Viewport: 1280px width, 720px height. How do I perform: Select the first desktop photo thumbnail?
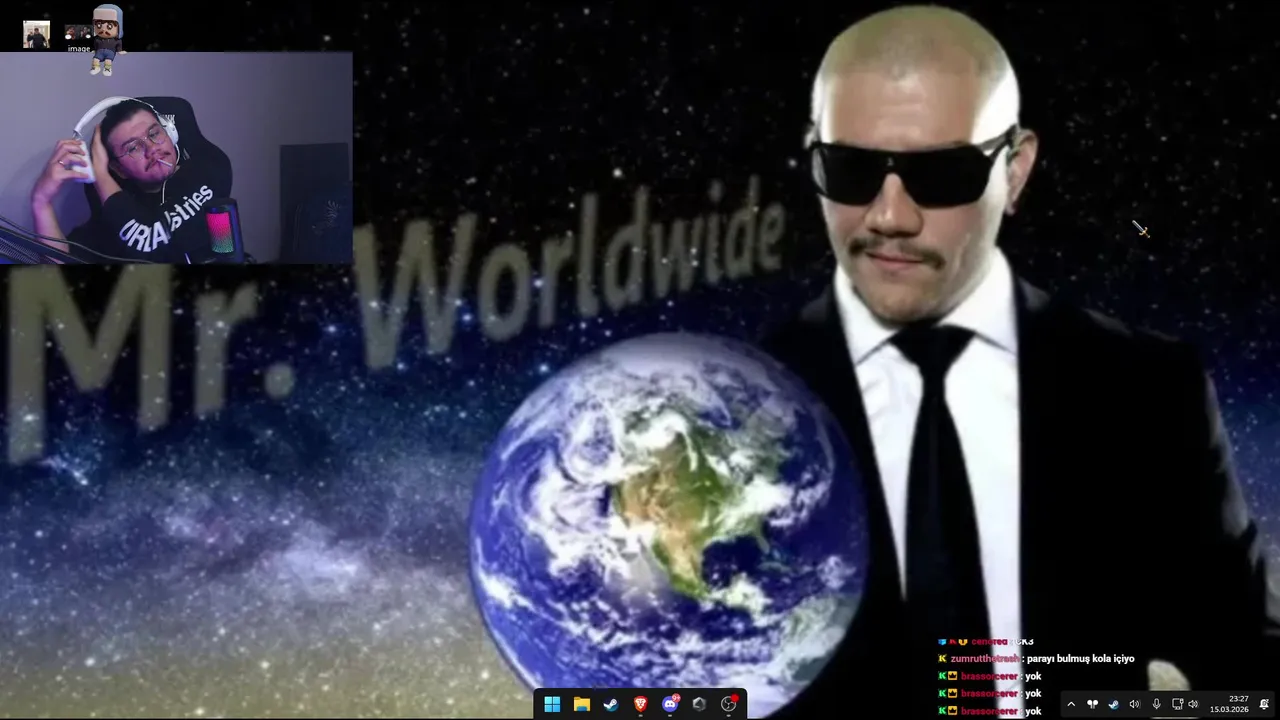point(36,34)
